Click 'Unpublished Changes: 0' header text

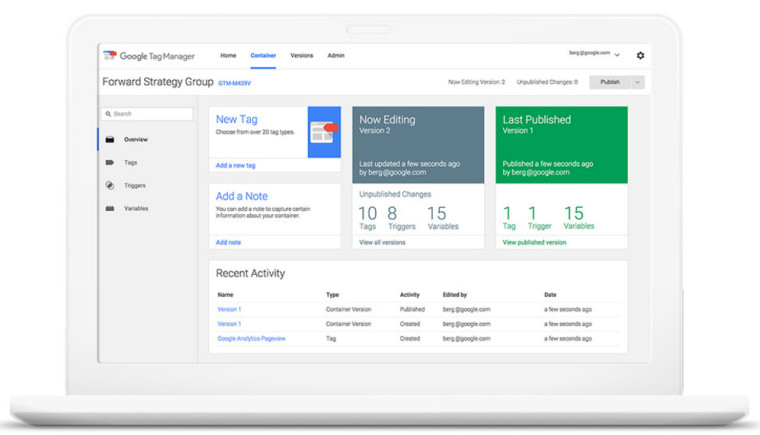(547, 82)
